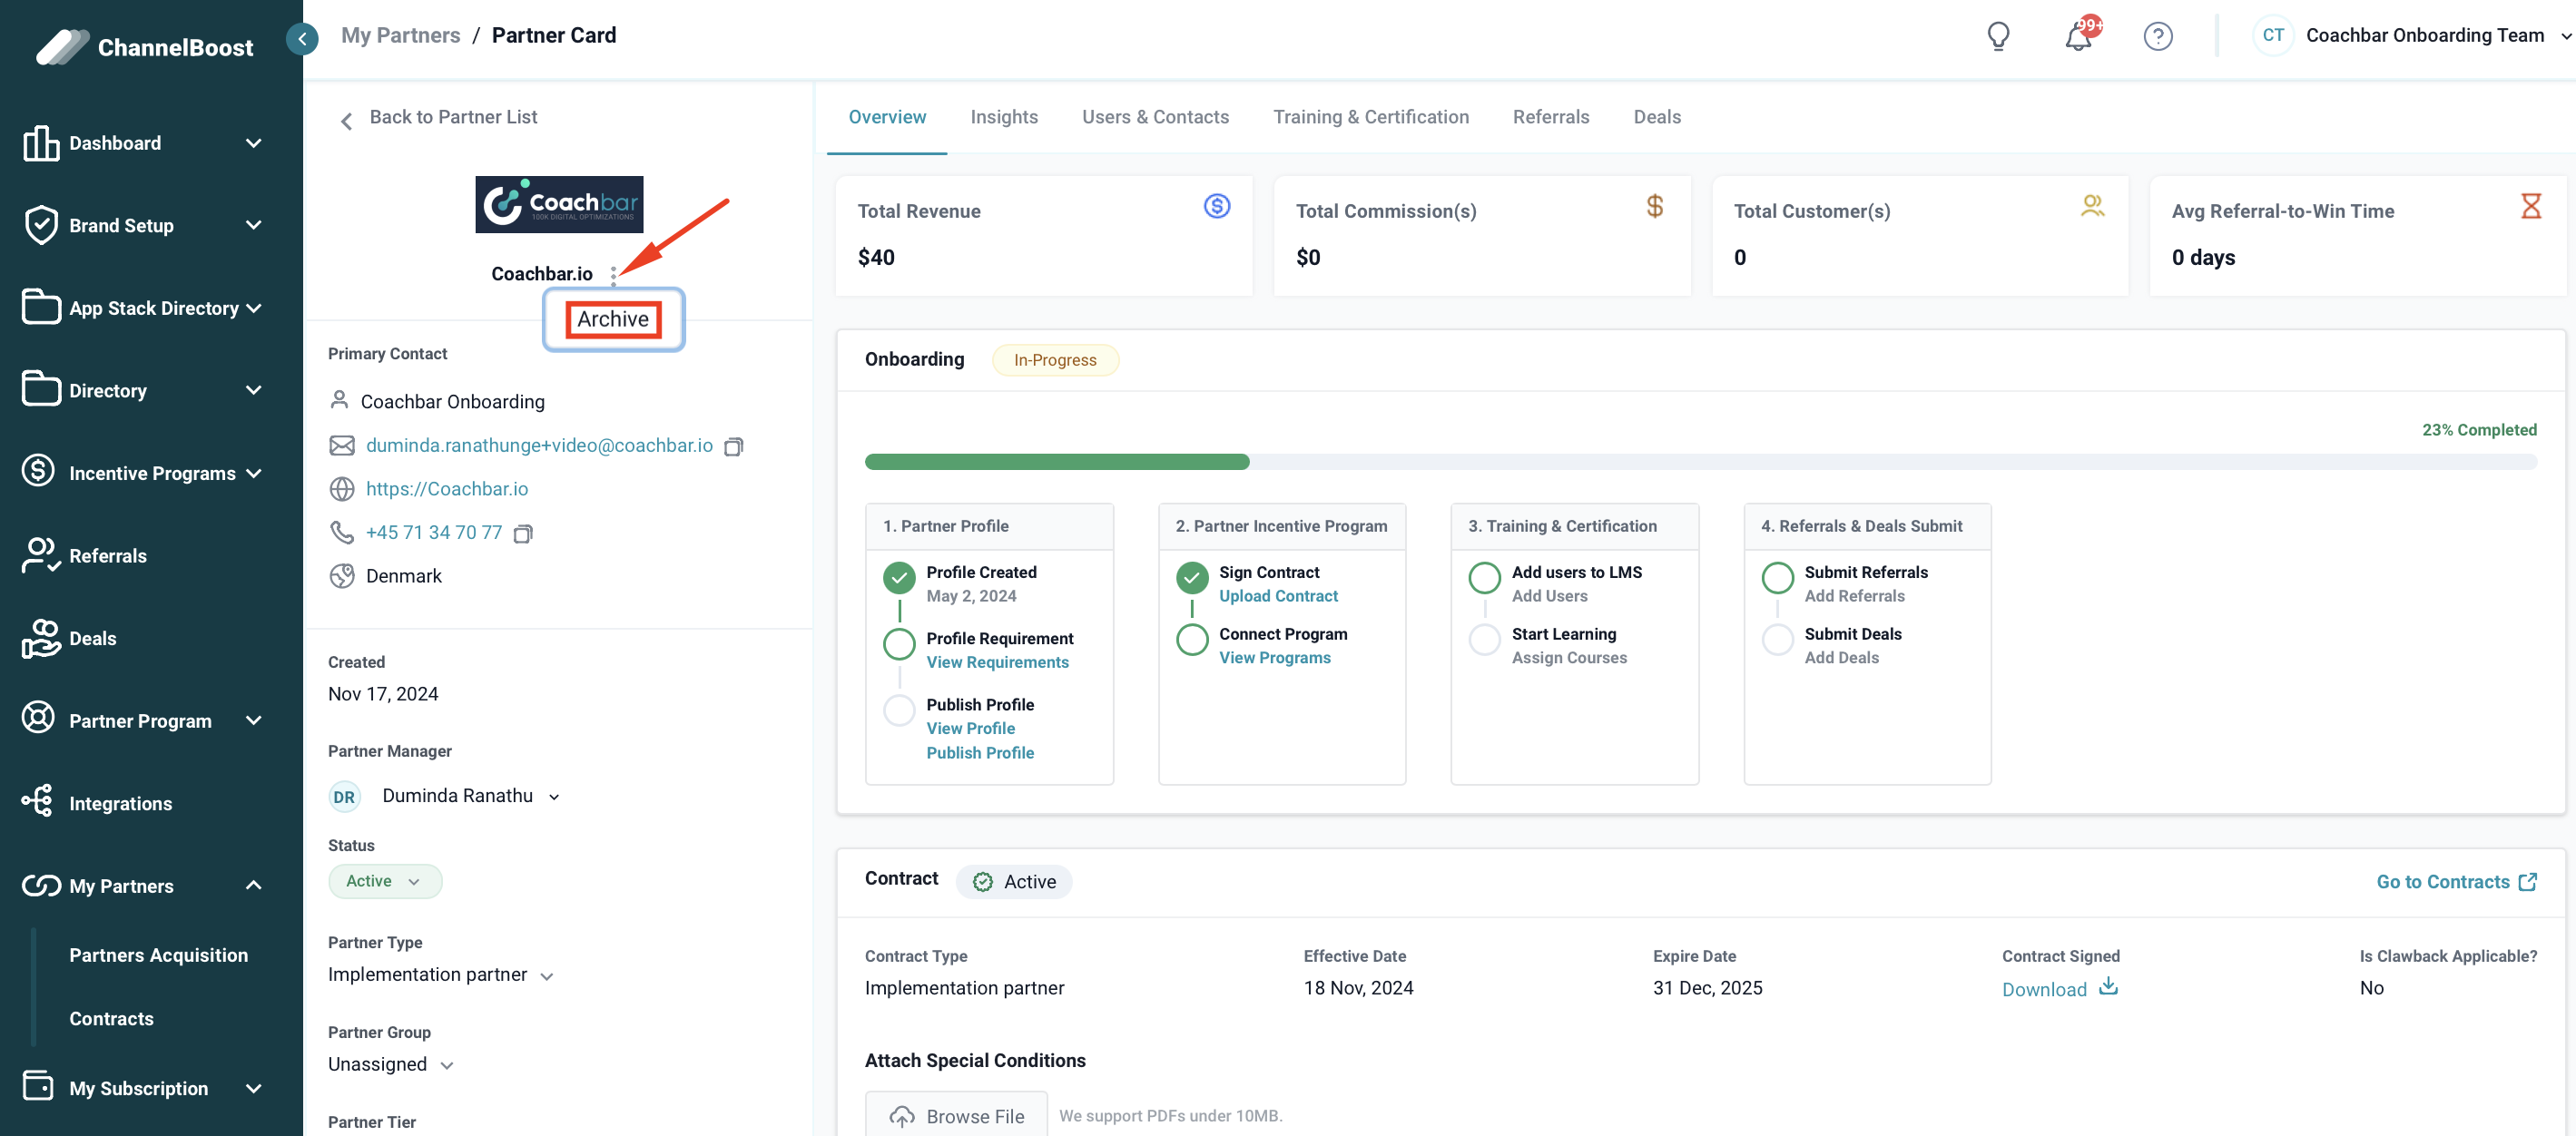Click the Connect Program step circle
Image resolution: width=2576 pixels, height=1136 pixels.
[x=1191, y=639]
